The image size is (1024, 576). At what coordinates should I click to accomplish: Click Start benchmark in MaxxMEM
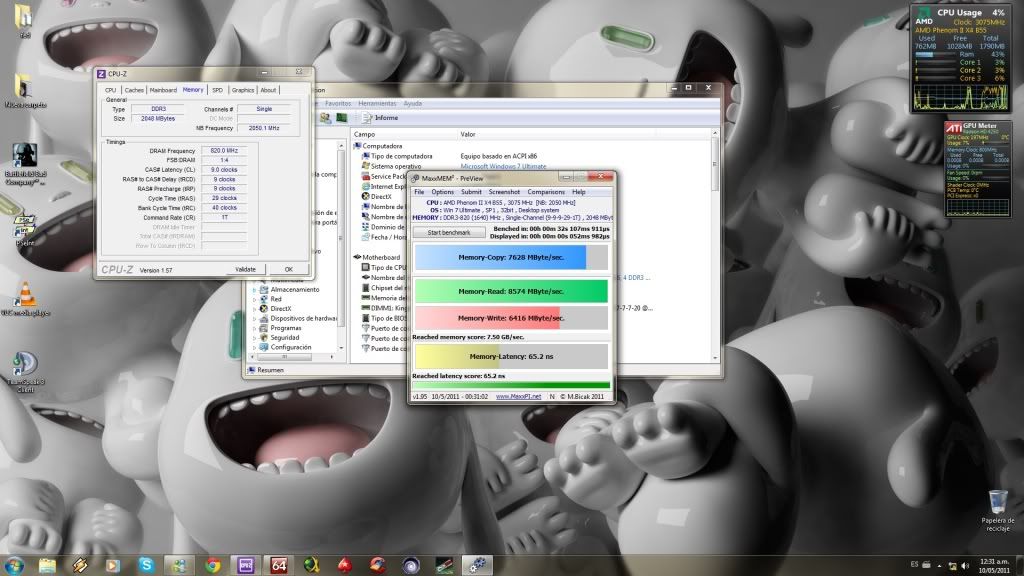coord(449,232)
